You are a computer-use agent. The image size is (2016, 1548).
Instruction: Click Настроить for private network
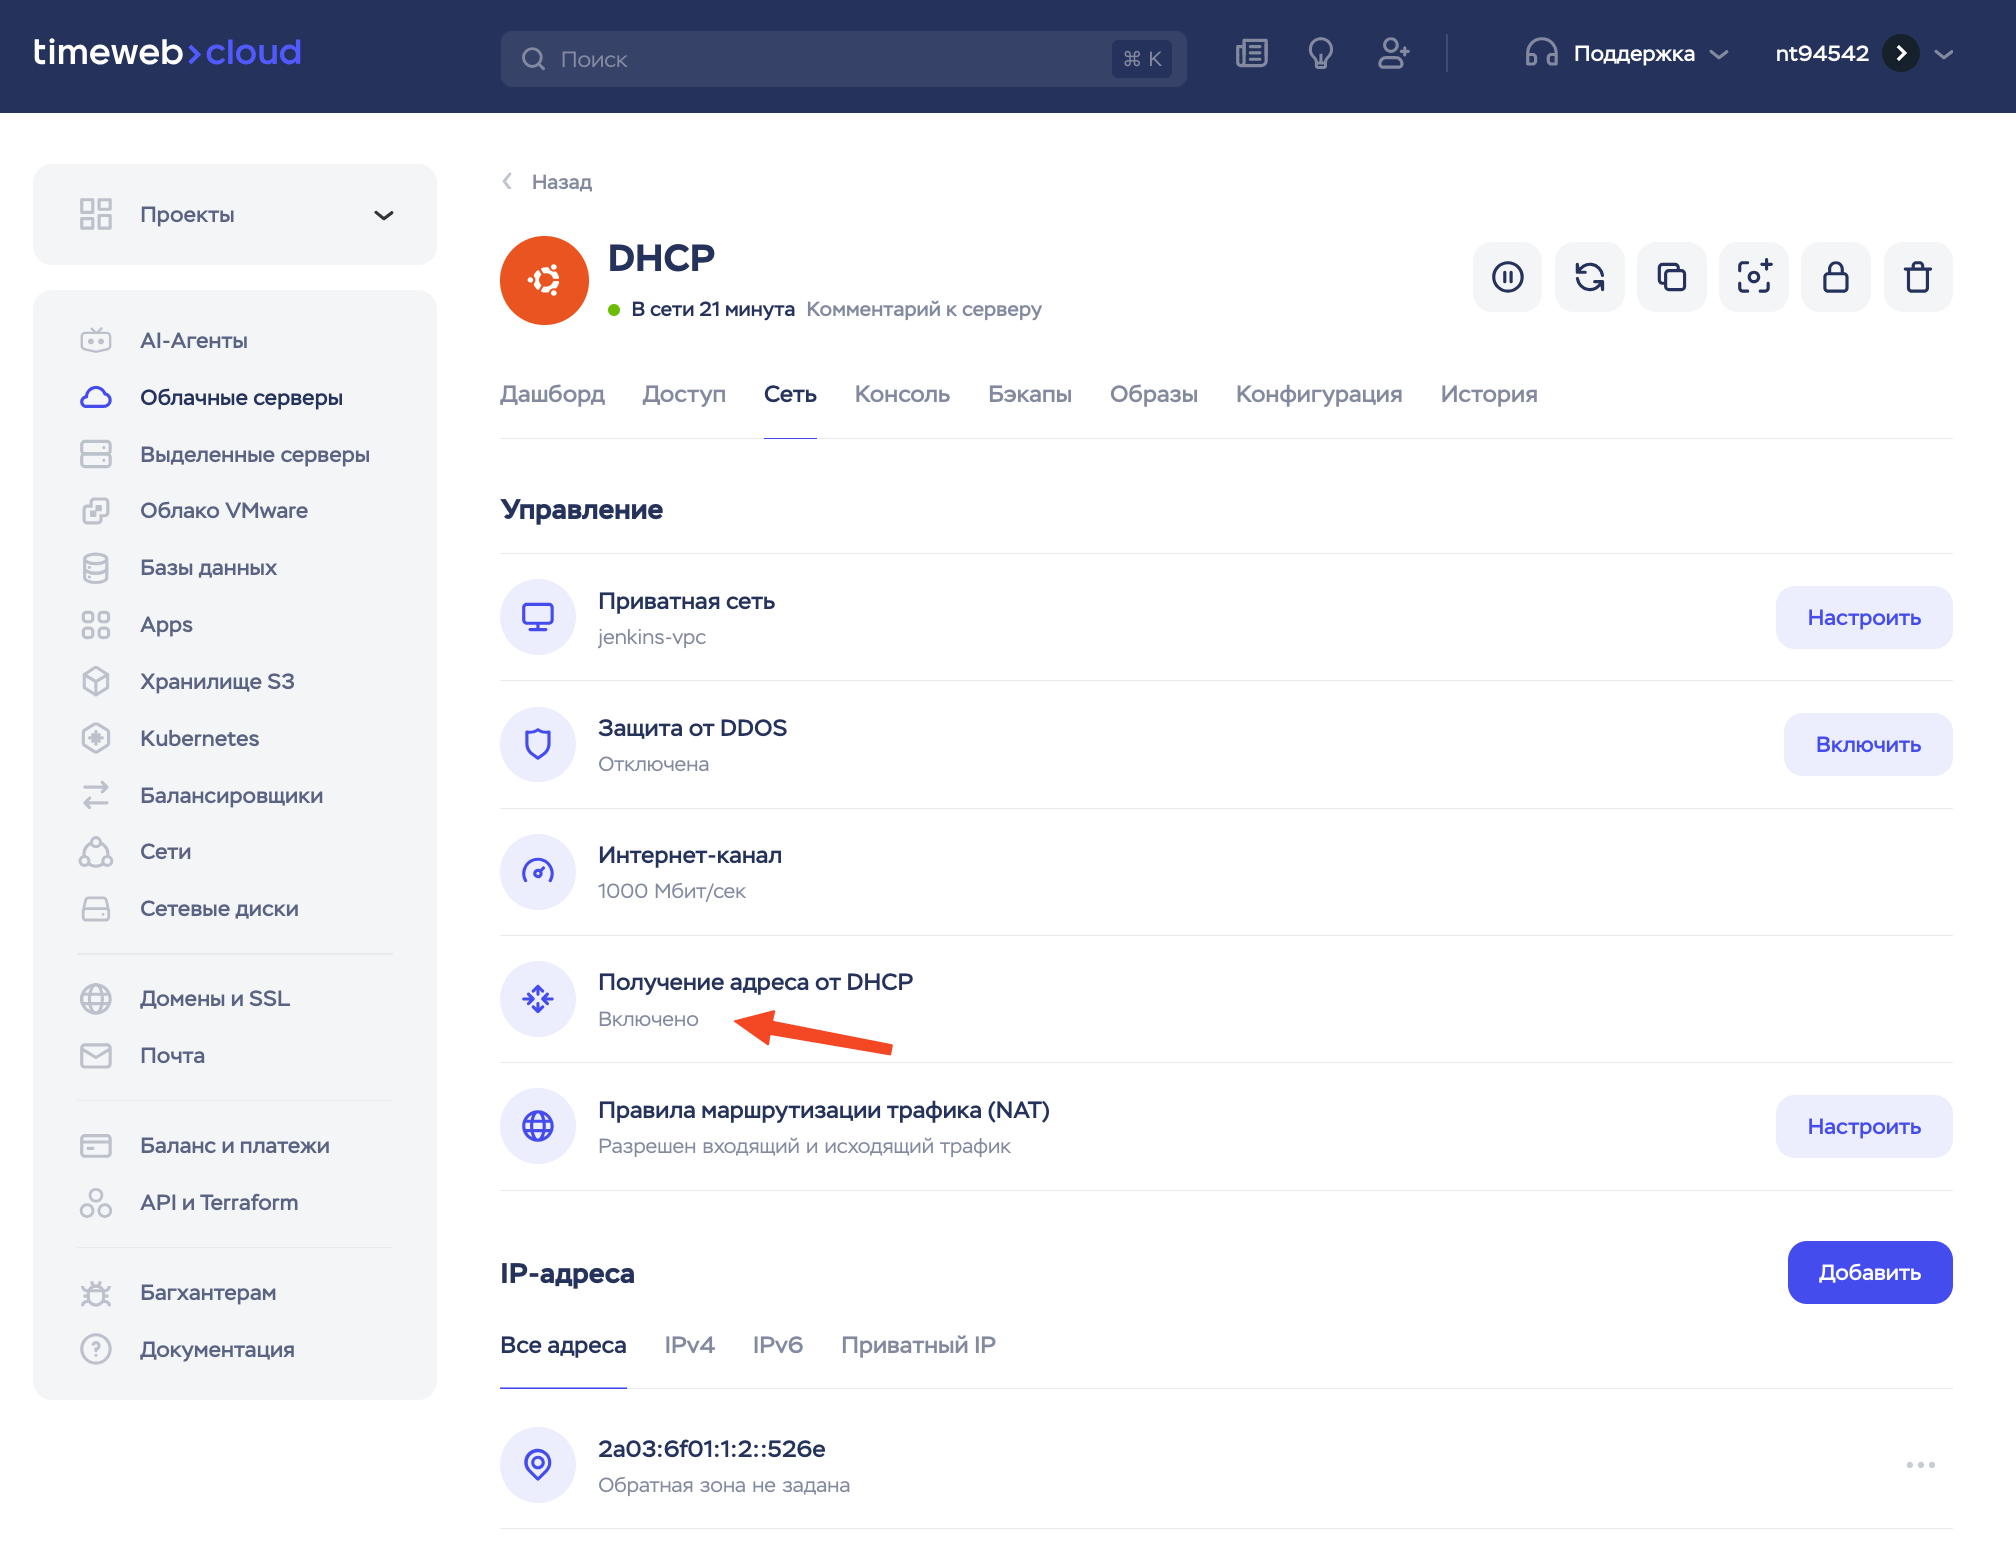click(x=1863, y=617)
